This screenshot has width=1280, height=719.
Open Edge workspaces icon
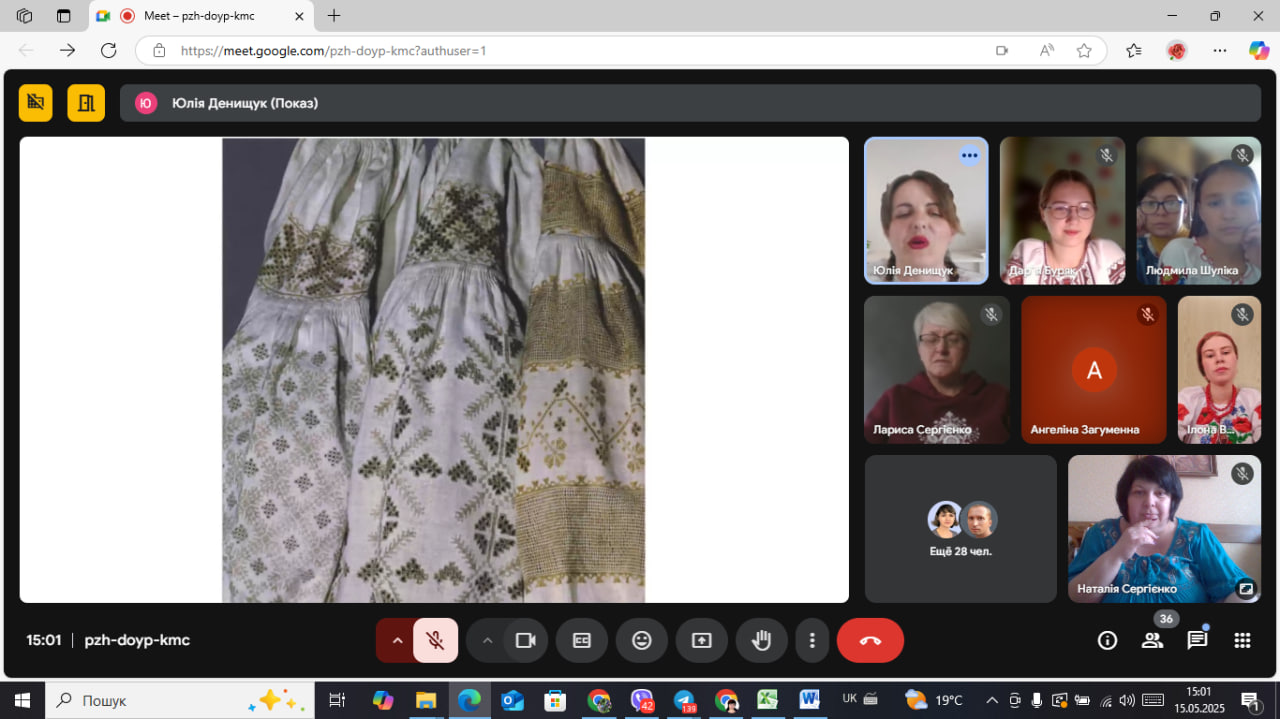coord(25,16)
